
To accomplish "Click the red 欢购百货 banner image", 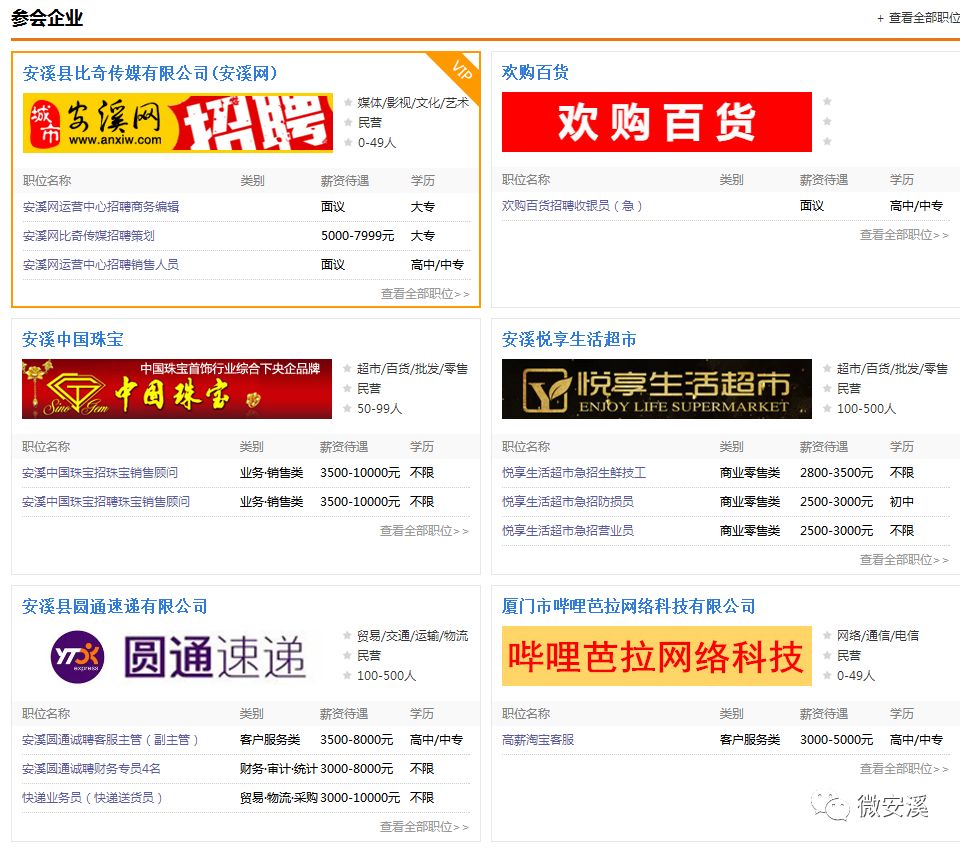I will [x=656, y=122].
